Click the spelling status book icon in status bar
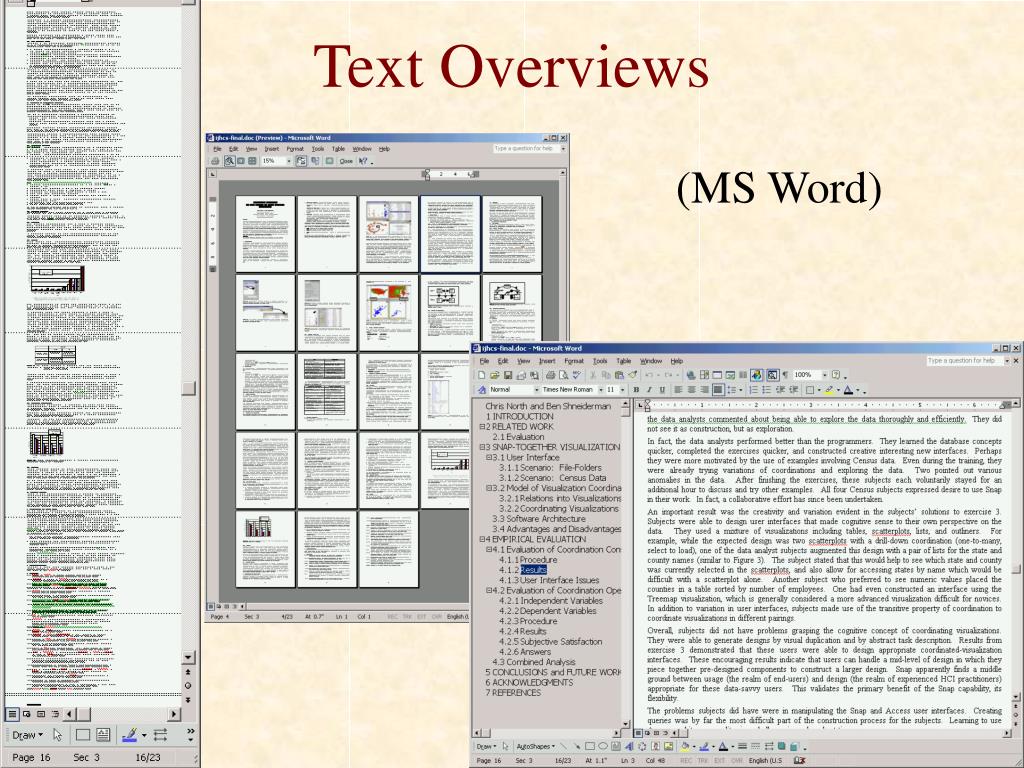 (799, 760)
